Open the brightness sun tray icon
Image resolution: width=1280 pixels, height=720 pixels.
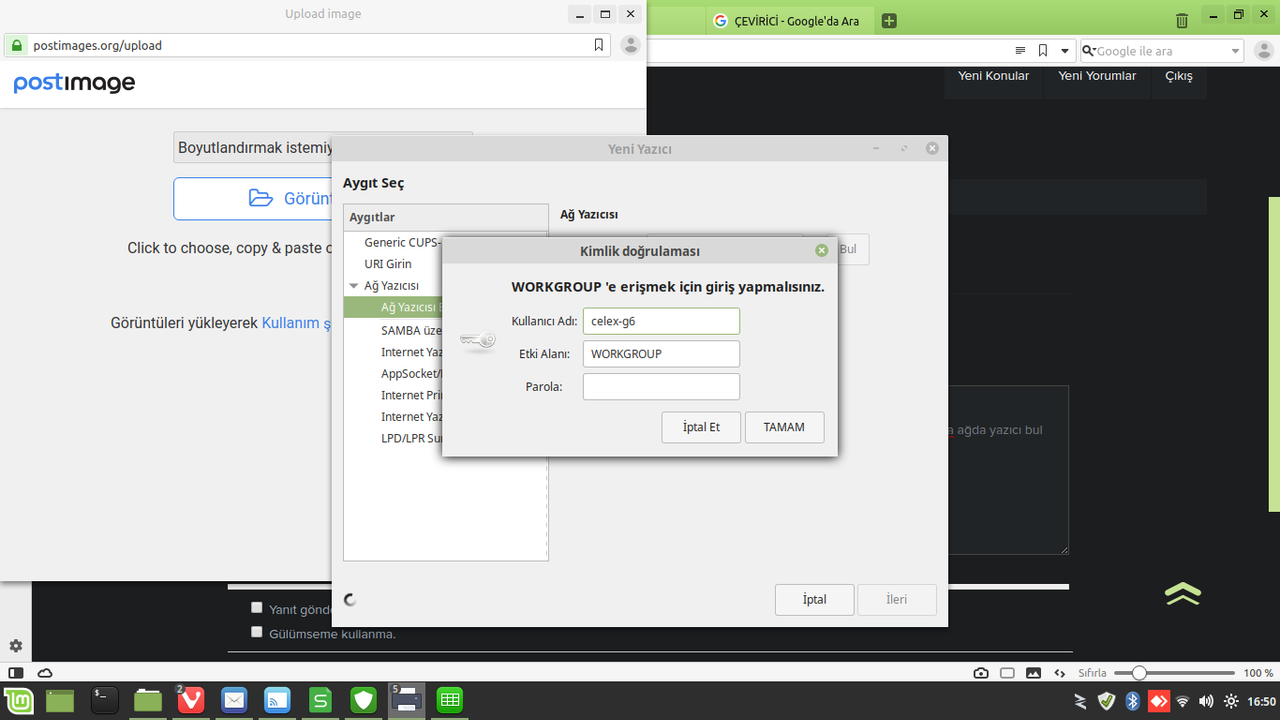pos(1231,701)
